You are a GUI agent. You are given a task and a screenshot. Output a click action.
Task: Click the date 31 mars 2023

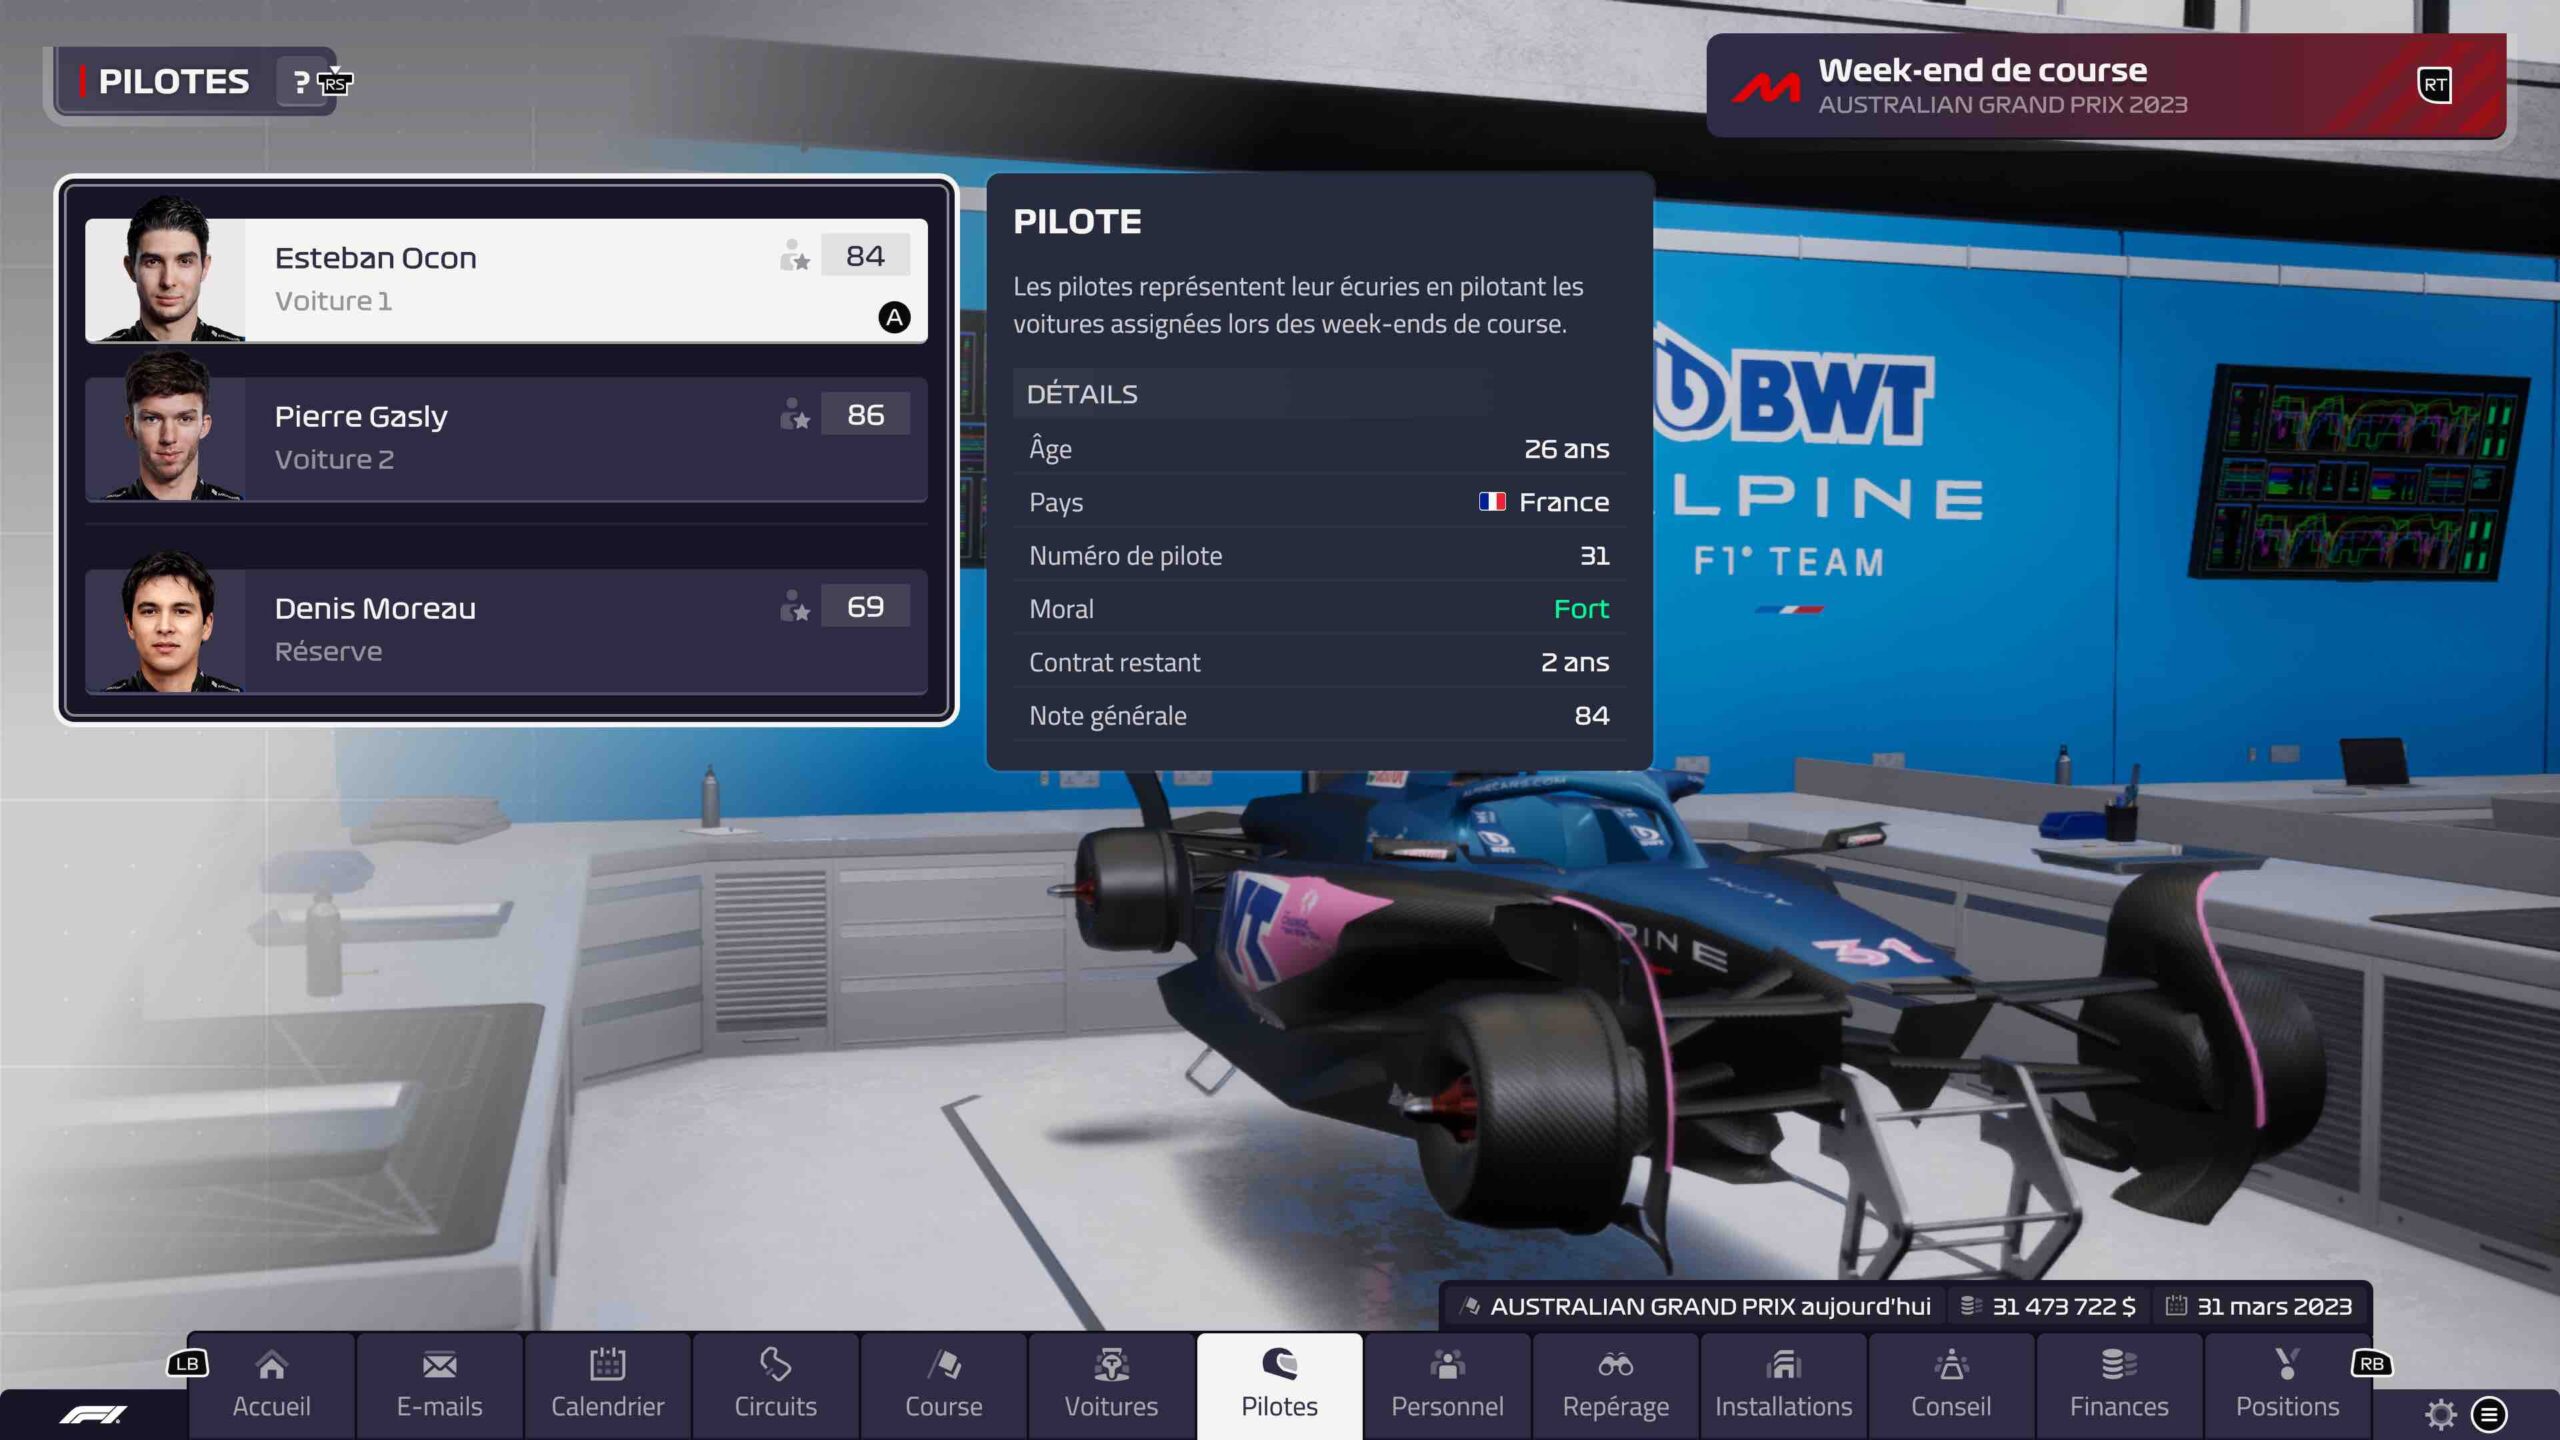point(2274,1306)
